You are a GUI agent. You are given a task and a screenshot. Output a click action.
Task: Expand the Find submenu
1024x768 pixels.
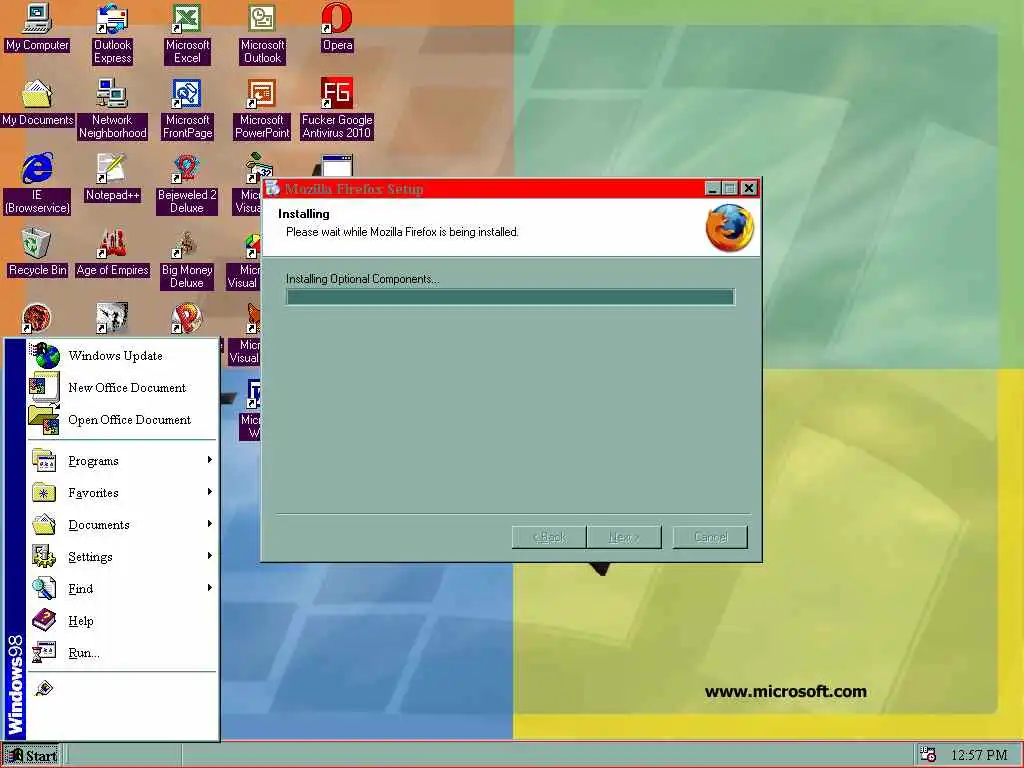point(122,588)
